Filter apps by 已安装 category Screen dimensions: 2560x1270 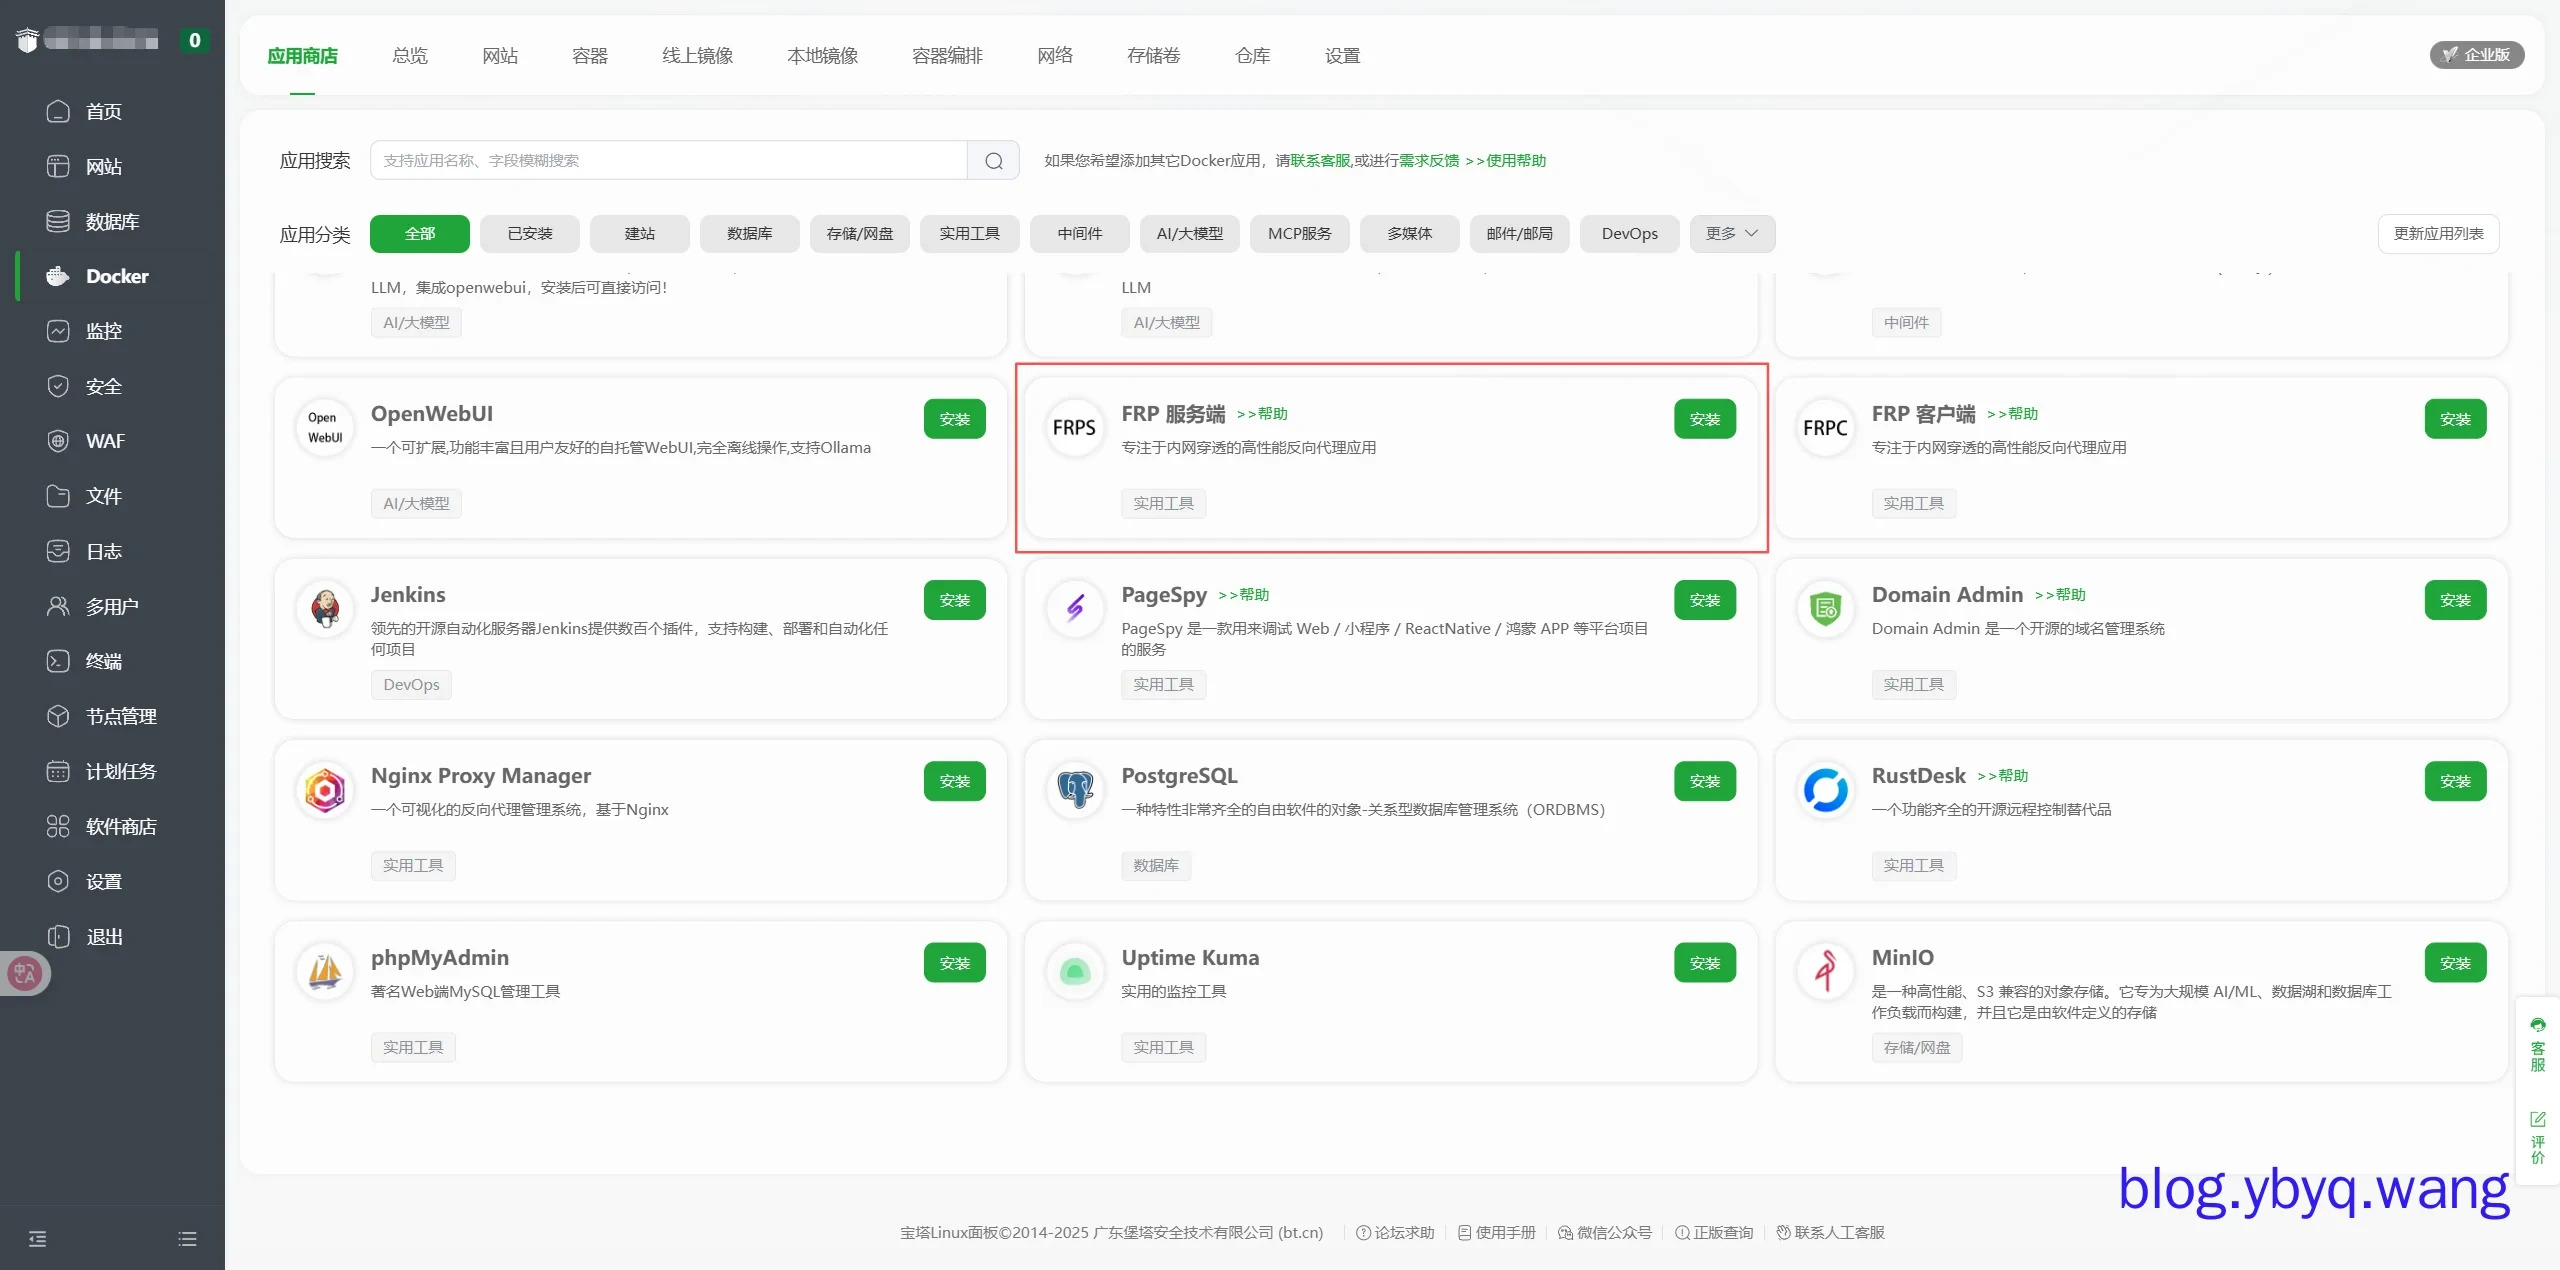530,233
